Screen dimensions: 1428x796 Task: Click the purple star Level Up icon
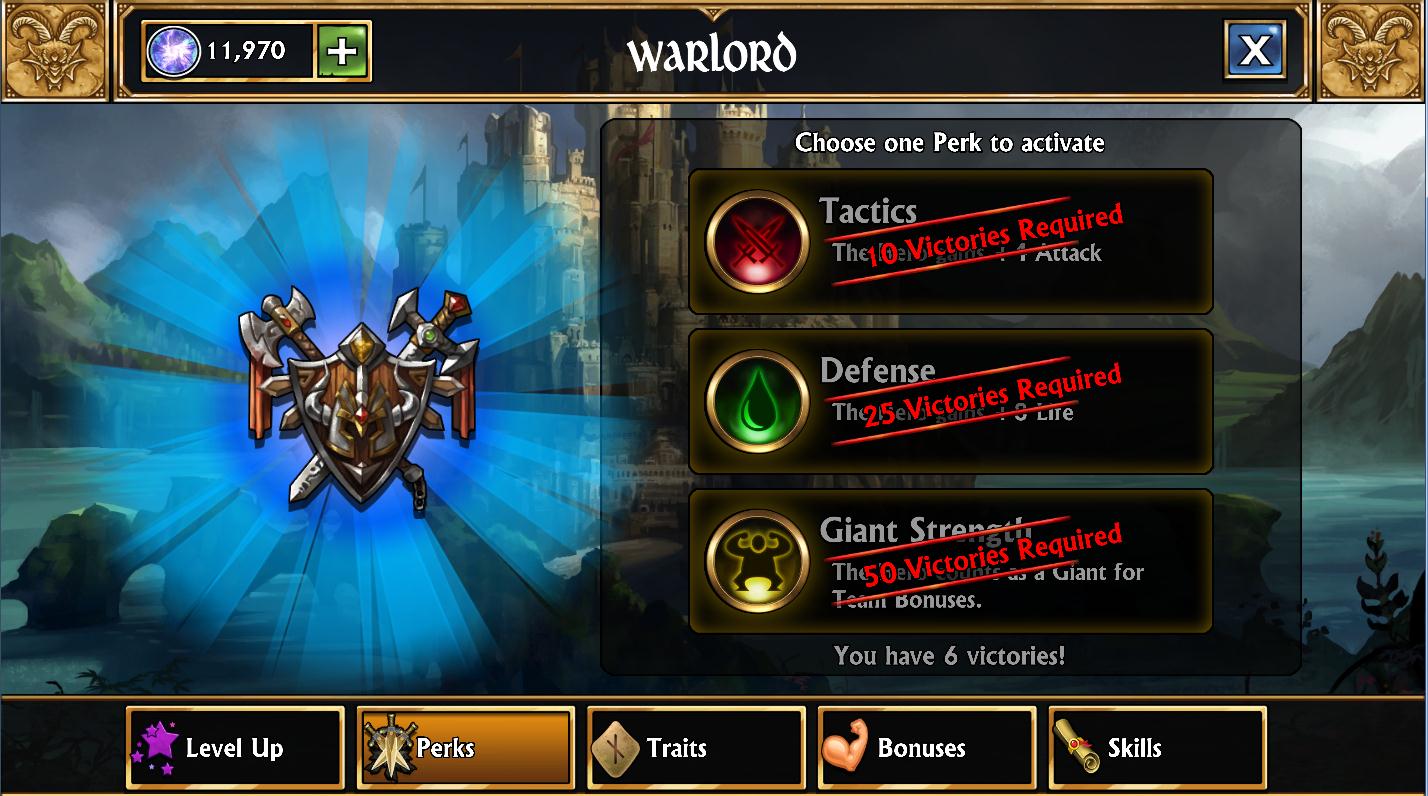154,749
